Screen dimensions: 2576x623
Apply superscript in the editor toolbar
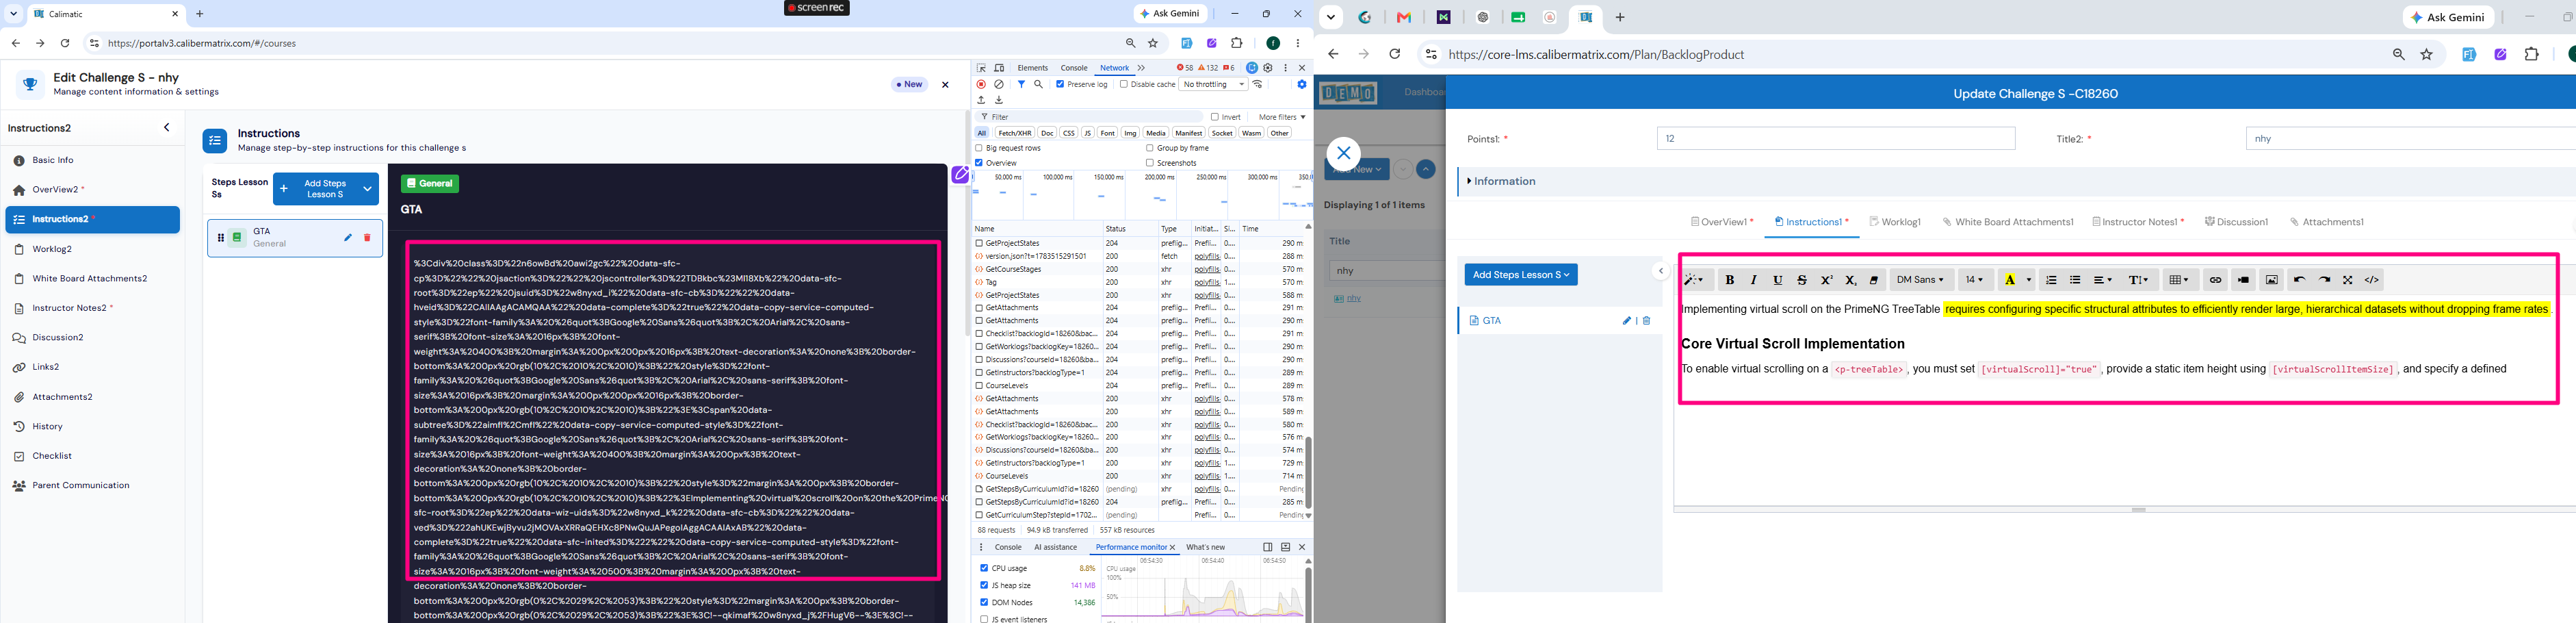1826,280
